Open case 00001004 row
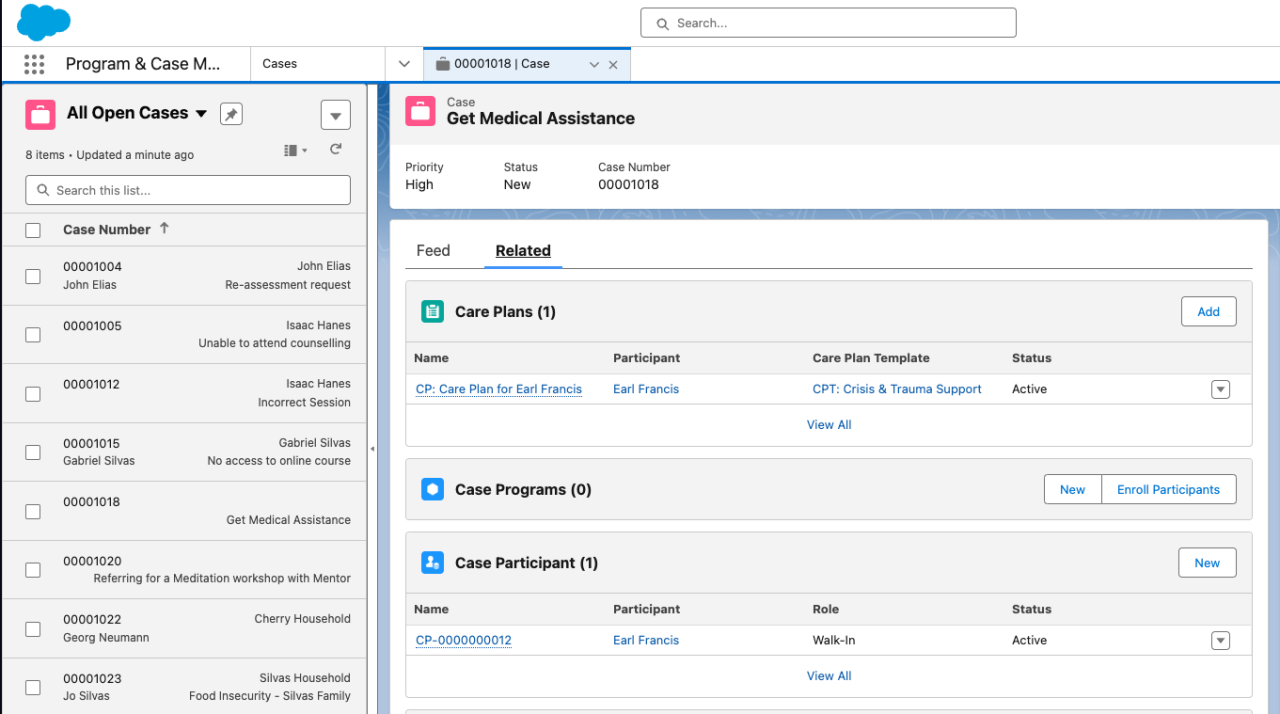This screenshot has height=714, width=1280. pyautogui.click(x=185, y=276)
